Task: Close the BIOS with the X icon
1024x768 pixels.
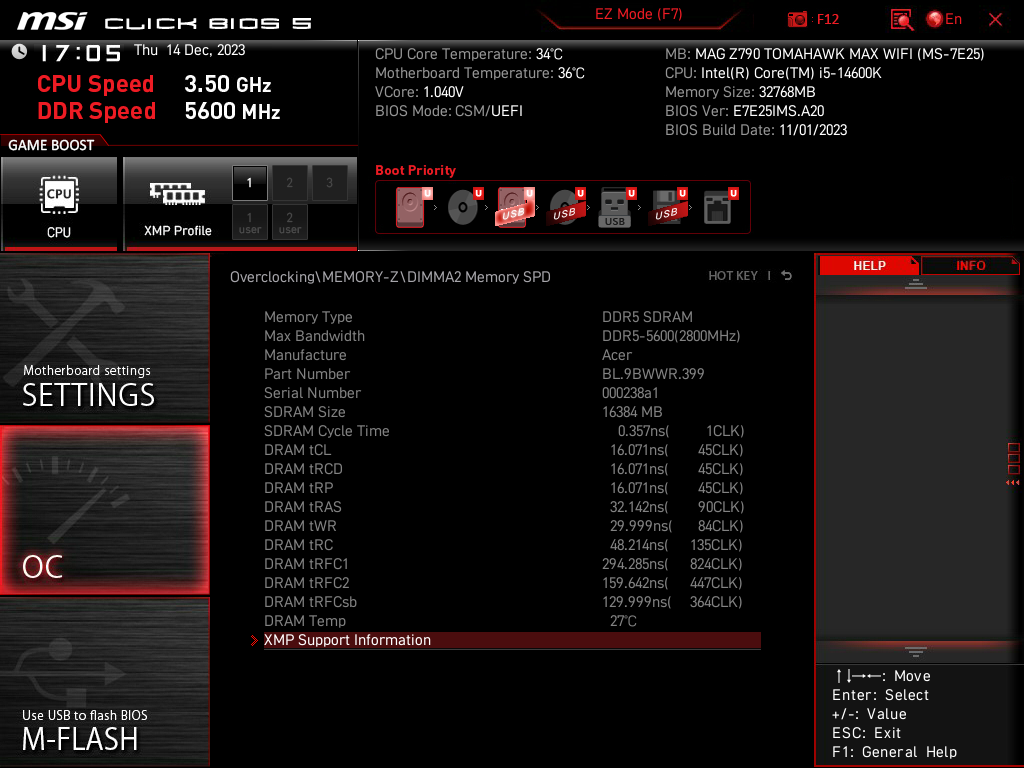Action: (x=995, y=20)
